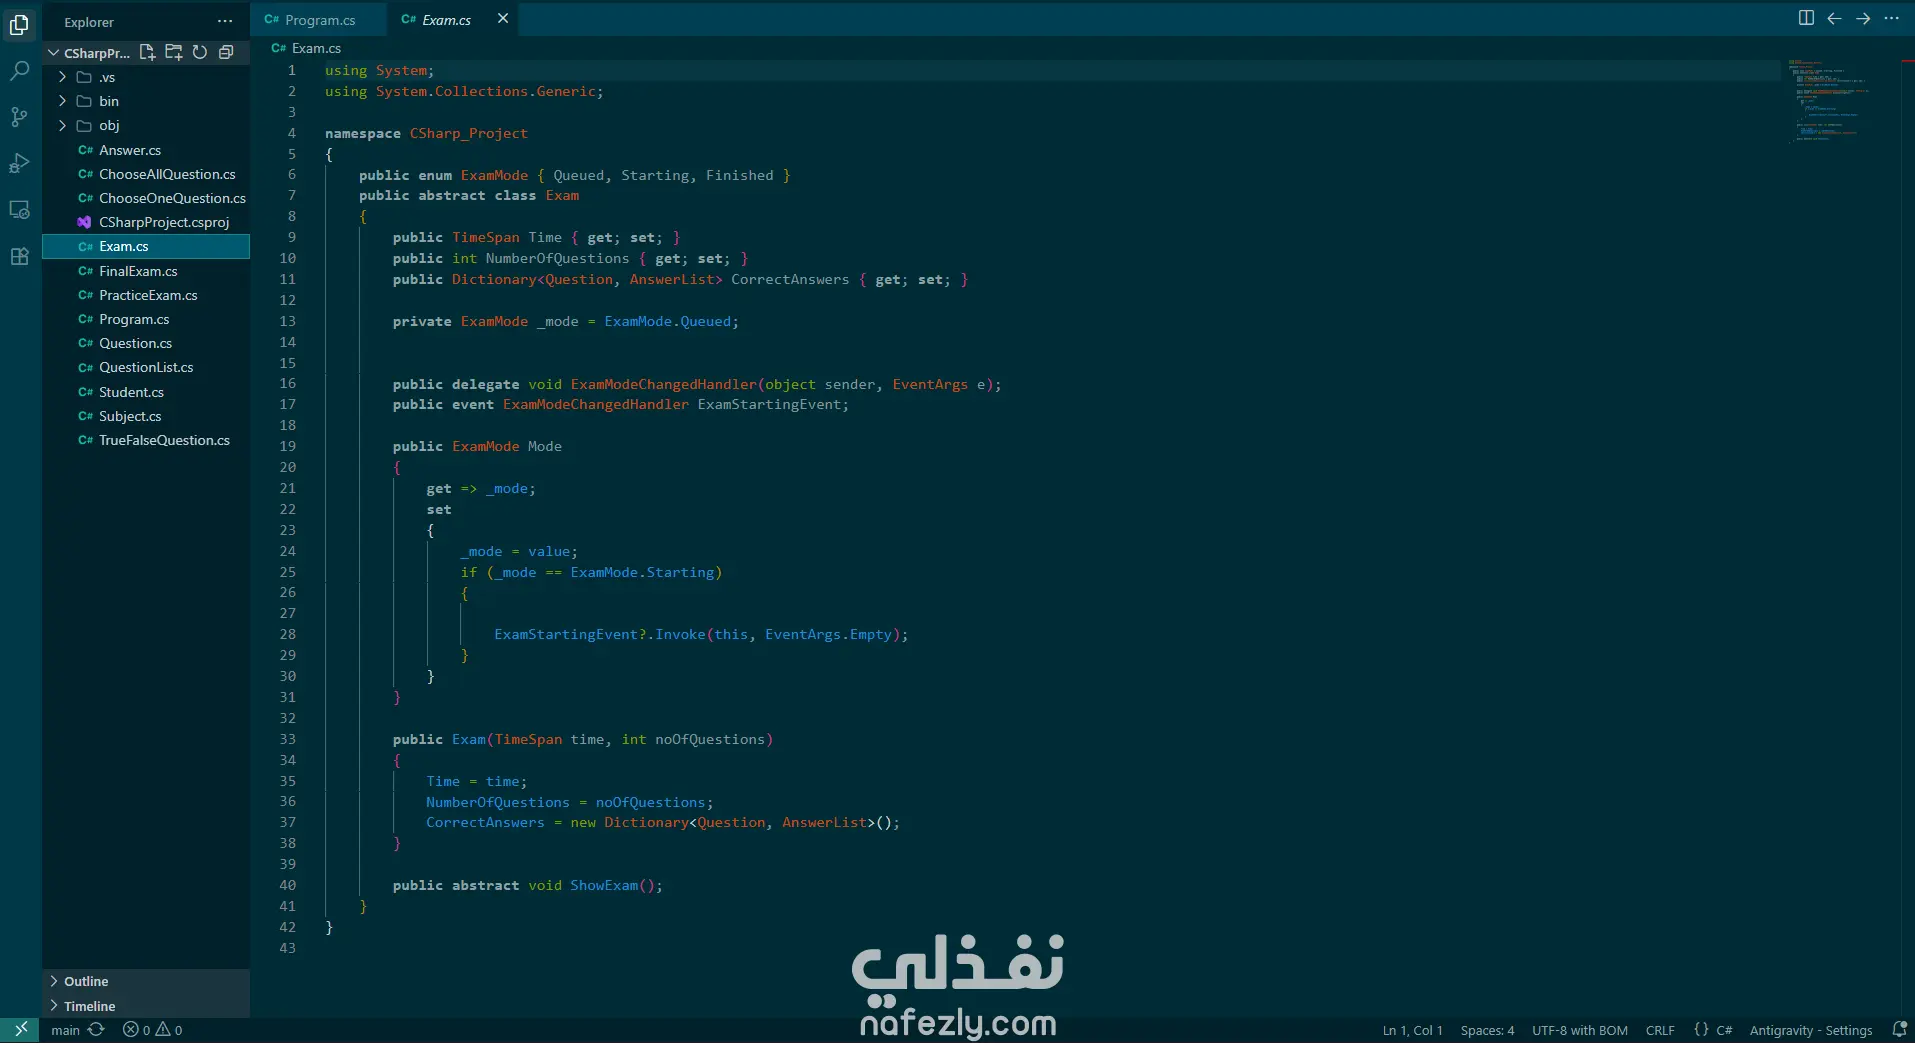Viewport: 1915px width, 1043px height.
Task: Open QuestionList.cs file
Action: tap(146, 367)
